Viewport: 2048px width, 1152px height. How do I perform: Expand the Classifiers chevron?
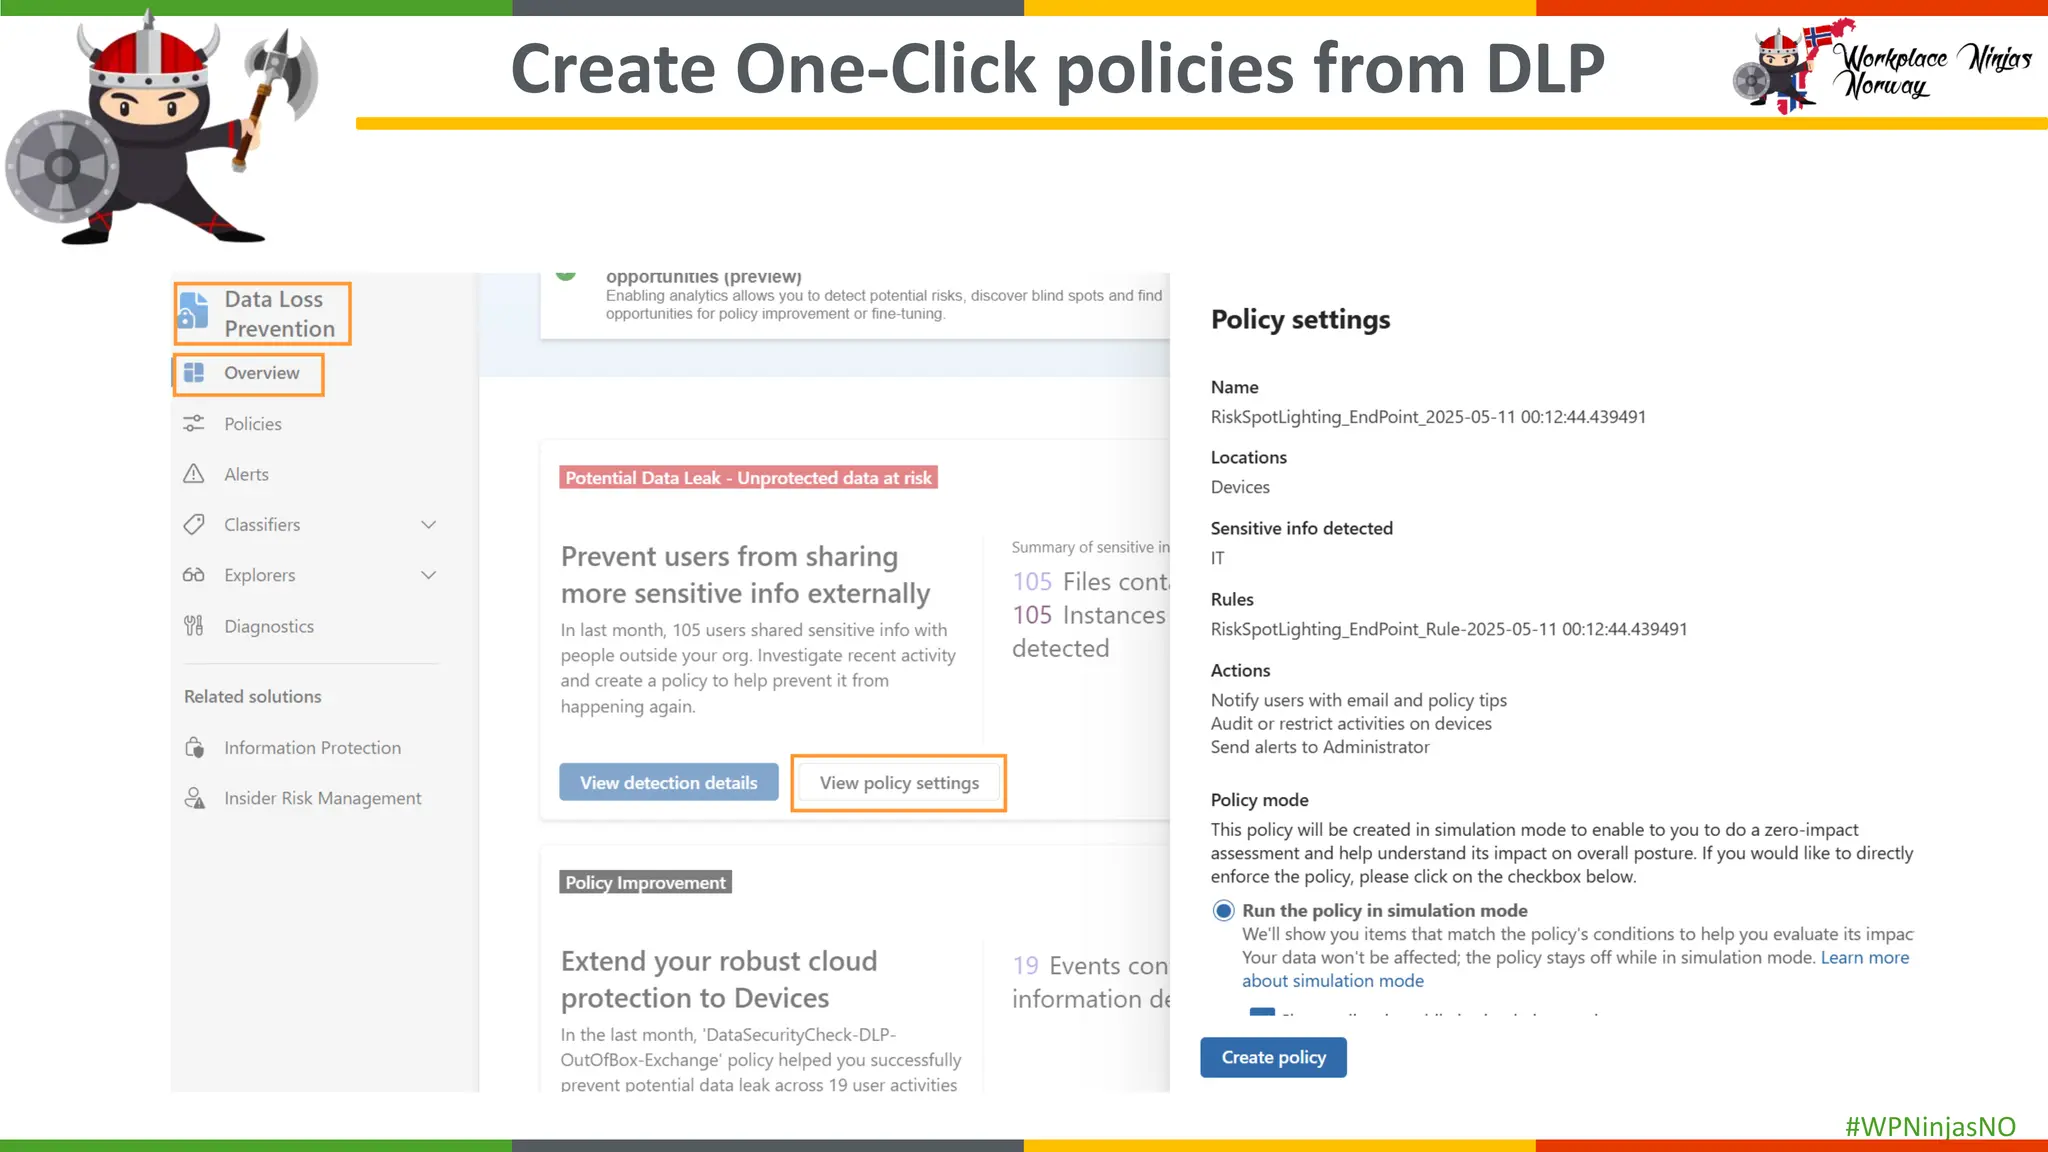point(429,525)
